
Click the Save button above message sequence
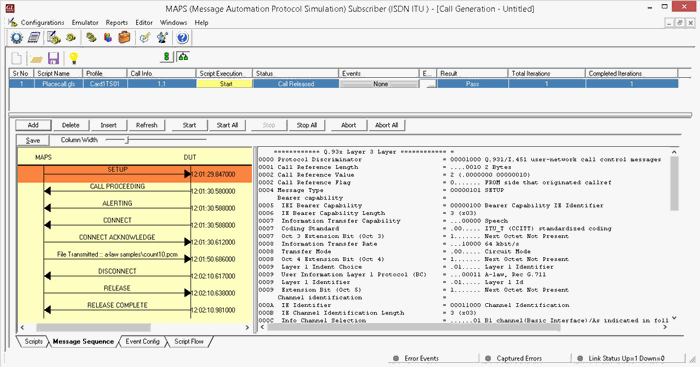point(33,140)
